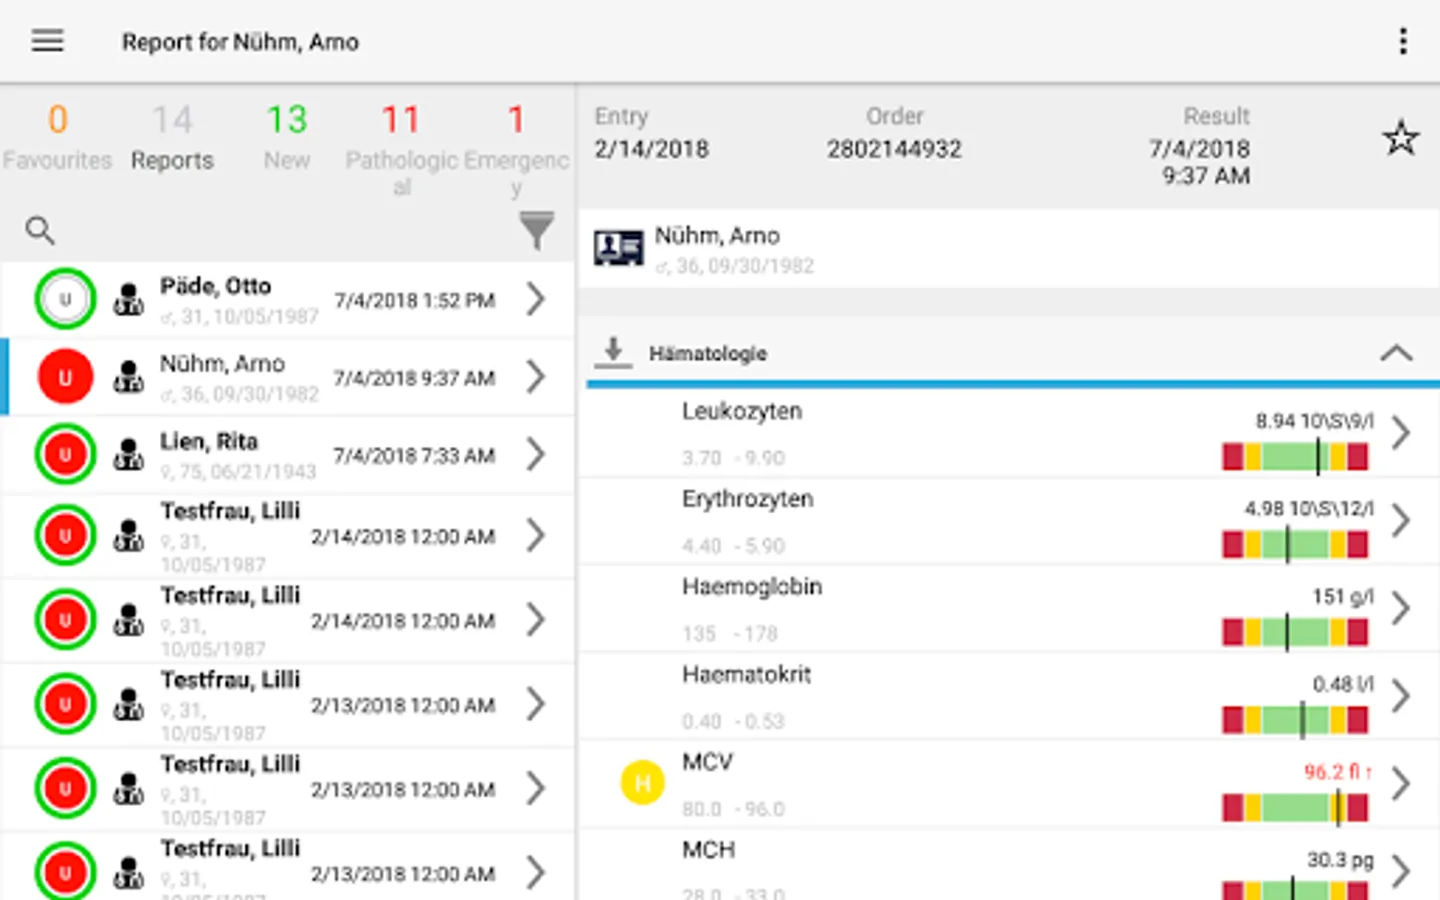The height and width of the screenshot is (900, 1440).
Task: Click the Haematokrit reference range bar
Action: pyautogui.click(x=1295, y=720)
